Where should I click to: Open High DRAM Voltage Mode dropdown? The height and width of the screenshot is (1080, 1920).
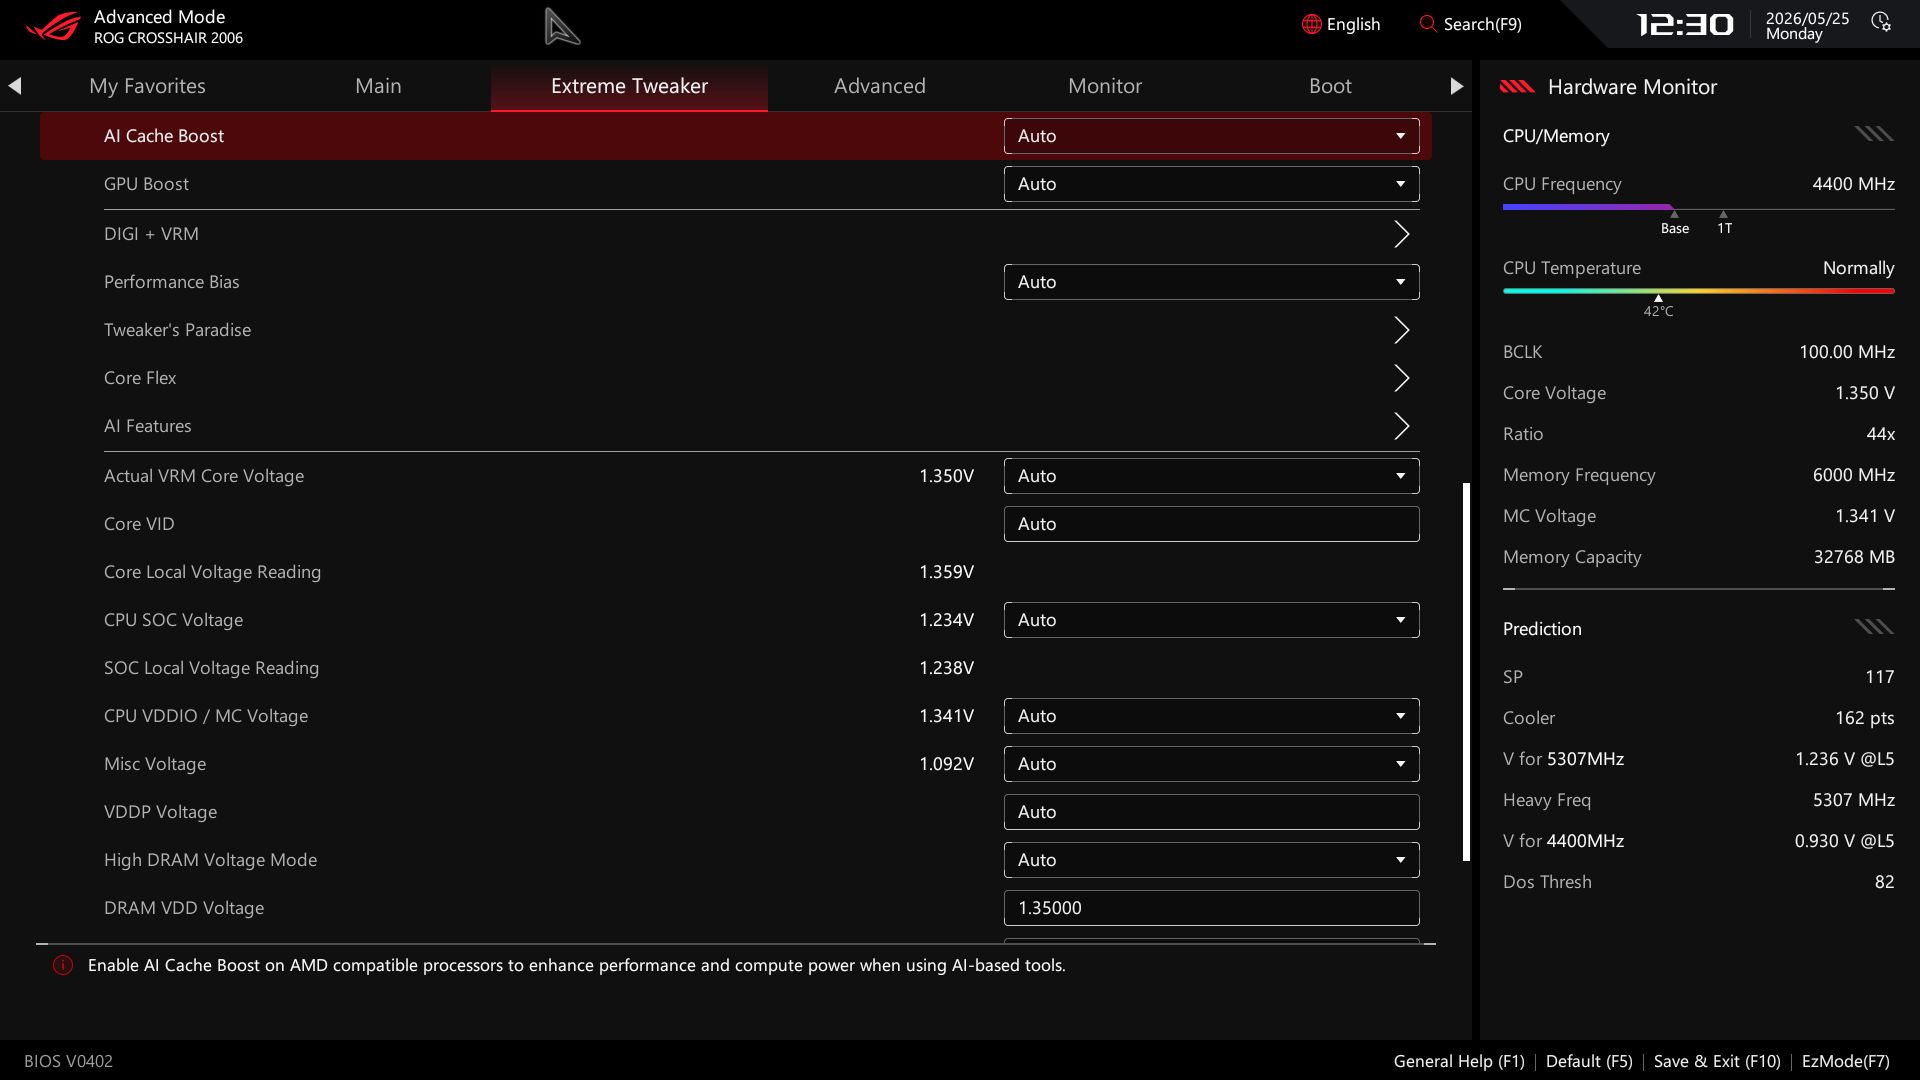1211,860
